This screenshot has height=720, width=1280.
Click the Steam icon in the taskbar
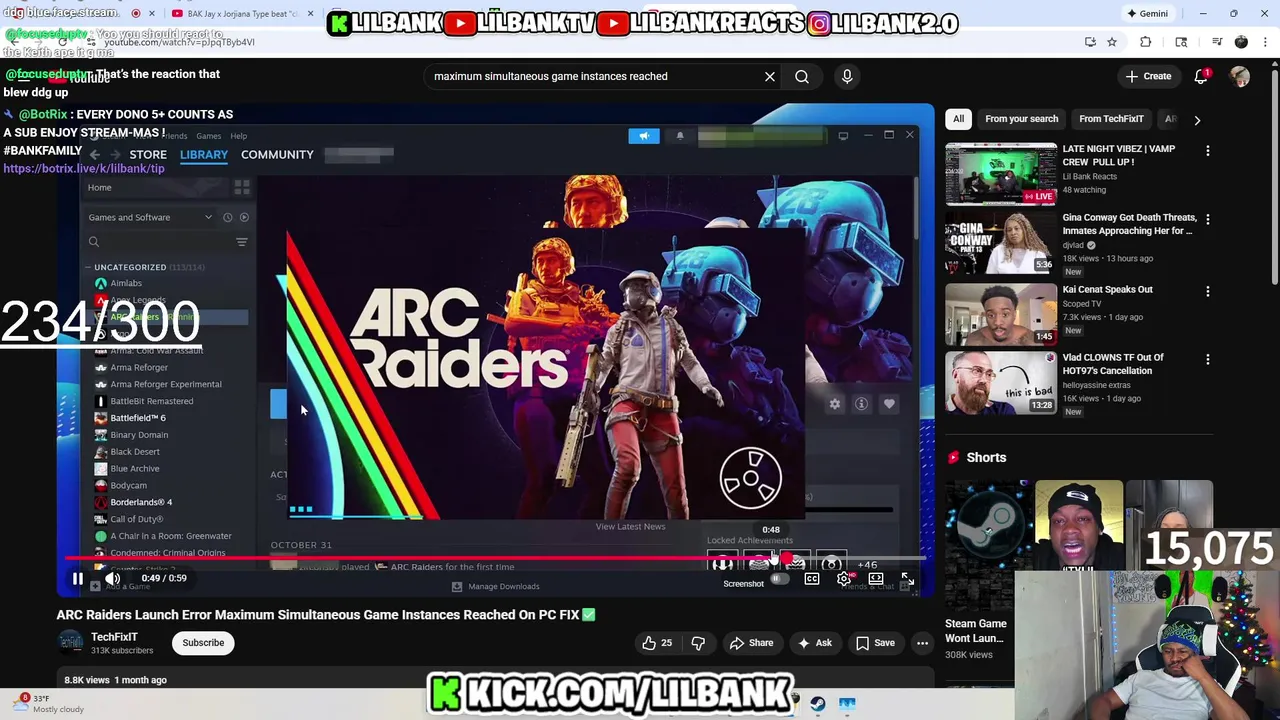(818, 704)
